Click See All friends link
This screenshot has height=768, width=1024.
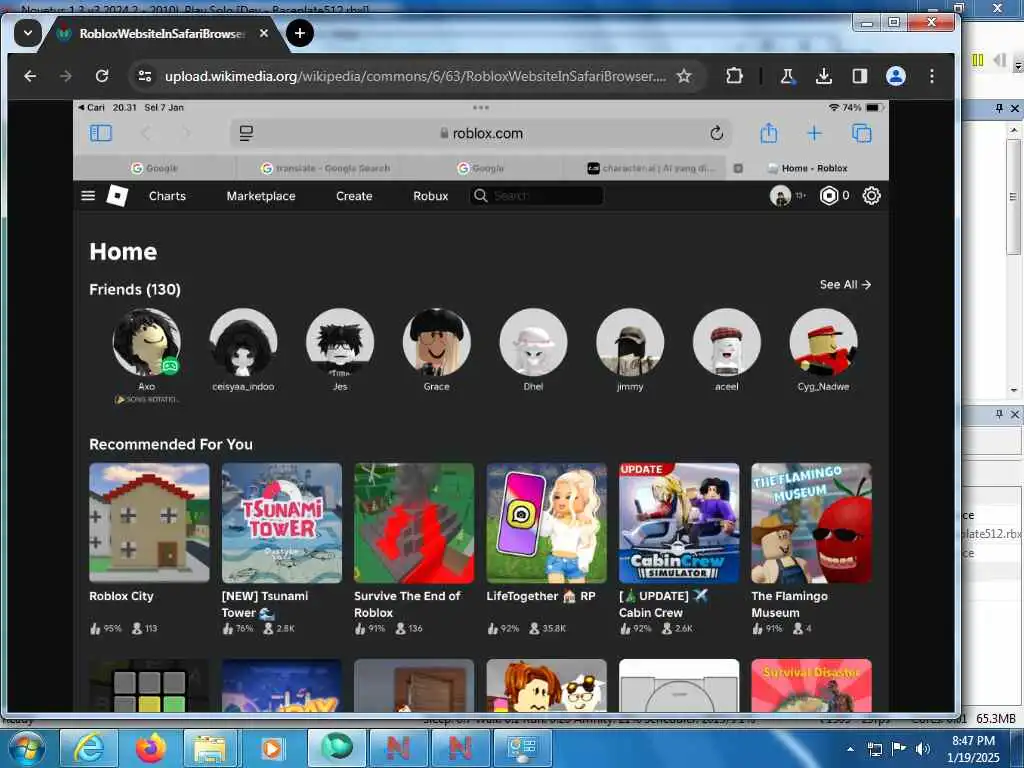845,285
